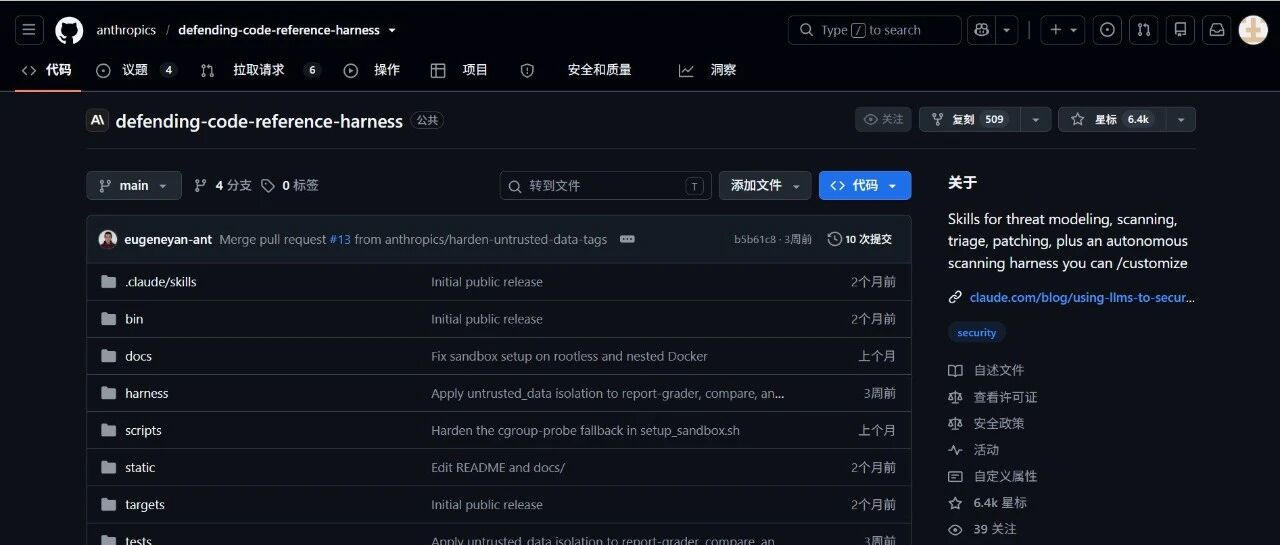Open the 添加文件 dropdown
Screen dimensions: 1280x545
click(x=765, y=185)
